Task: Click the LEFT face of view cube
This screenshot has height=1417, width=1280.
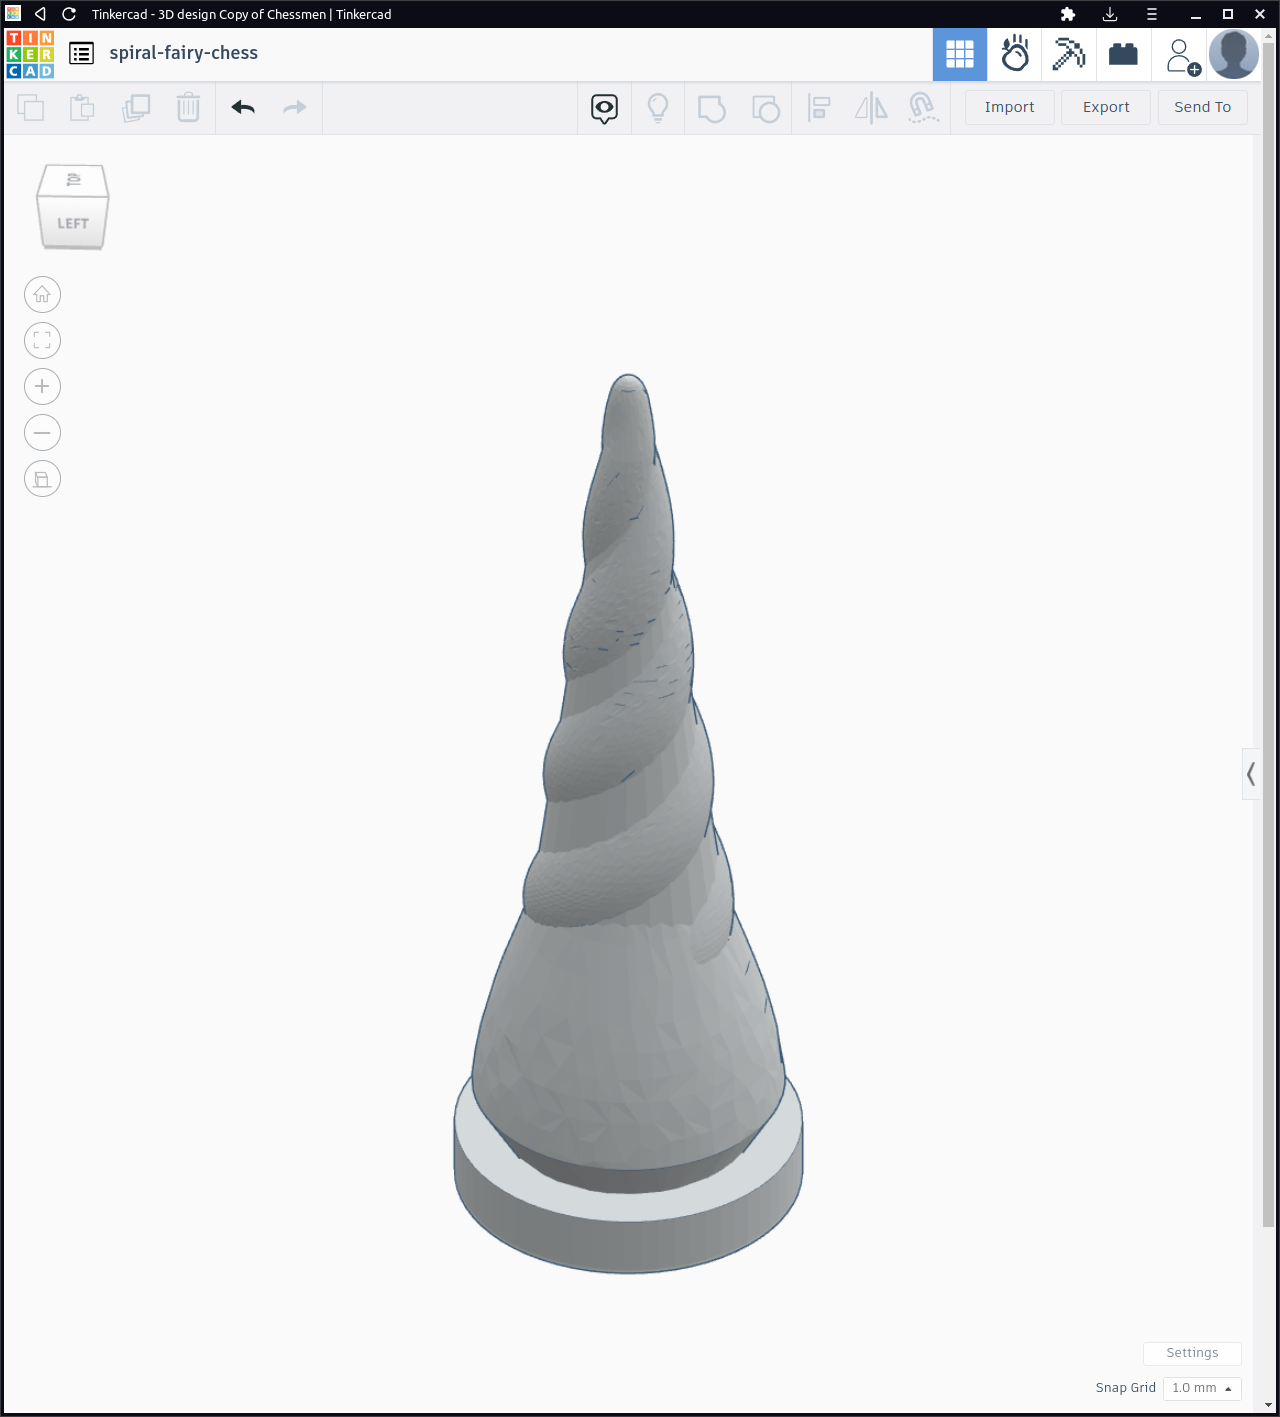Action: point(73,222)
